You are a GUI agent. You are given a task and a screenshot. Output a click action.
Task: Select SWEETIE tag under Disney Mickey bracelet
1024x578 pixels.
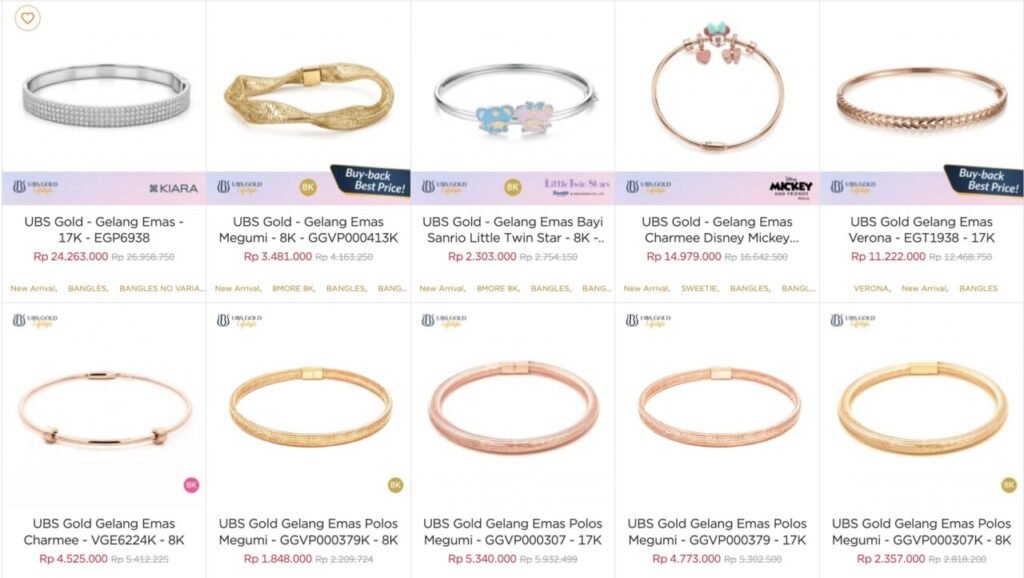point(699,288)
